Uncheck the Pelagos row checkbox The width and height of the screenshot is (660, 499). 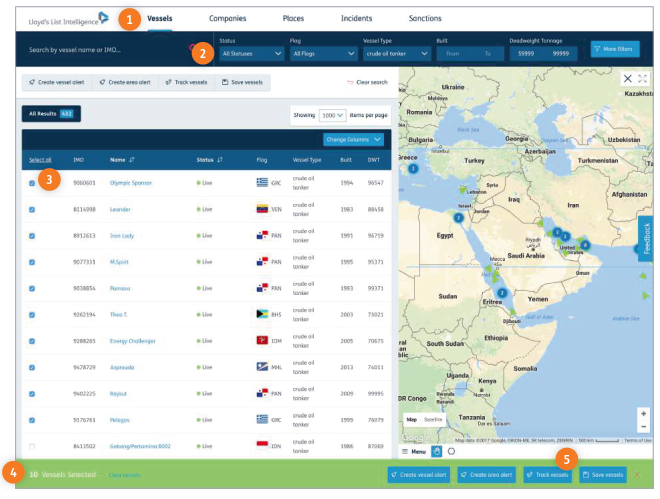pos(32,420)
